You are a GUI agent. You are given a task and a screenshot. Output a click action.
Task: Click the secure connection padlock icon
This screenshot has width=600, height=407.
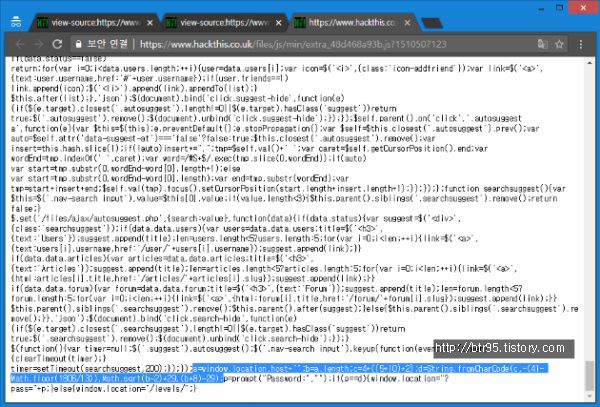(78, 44)
